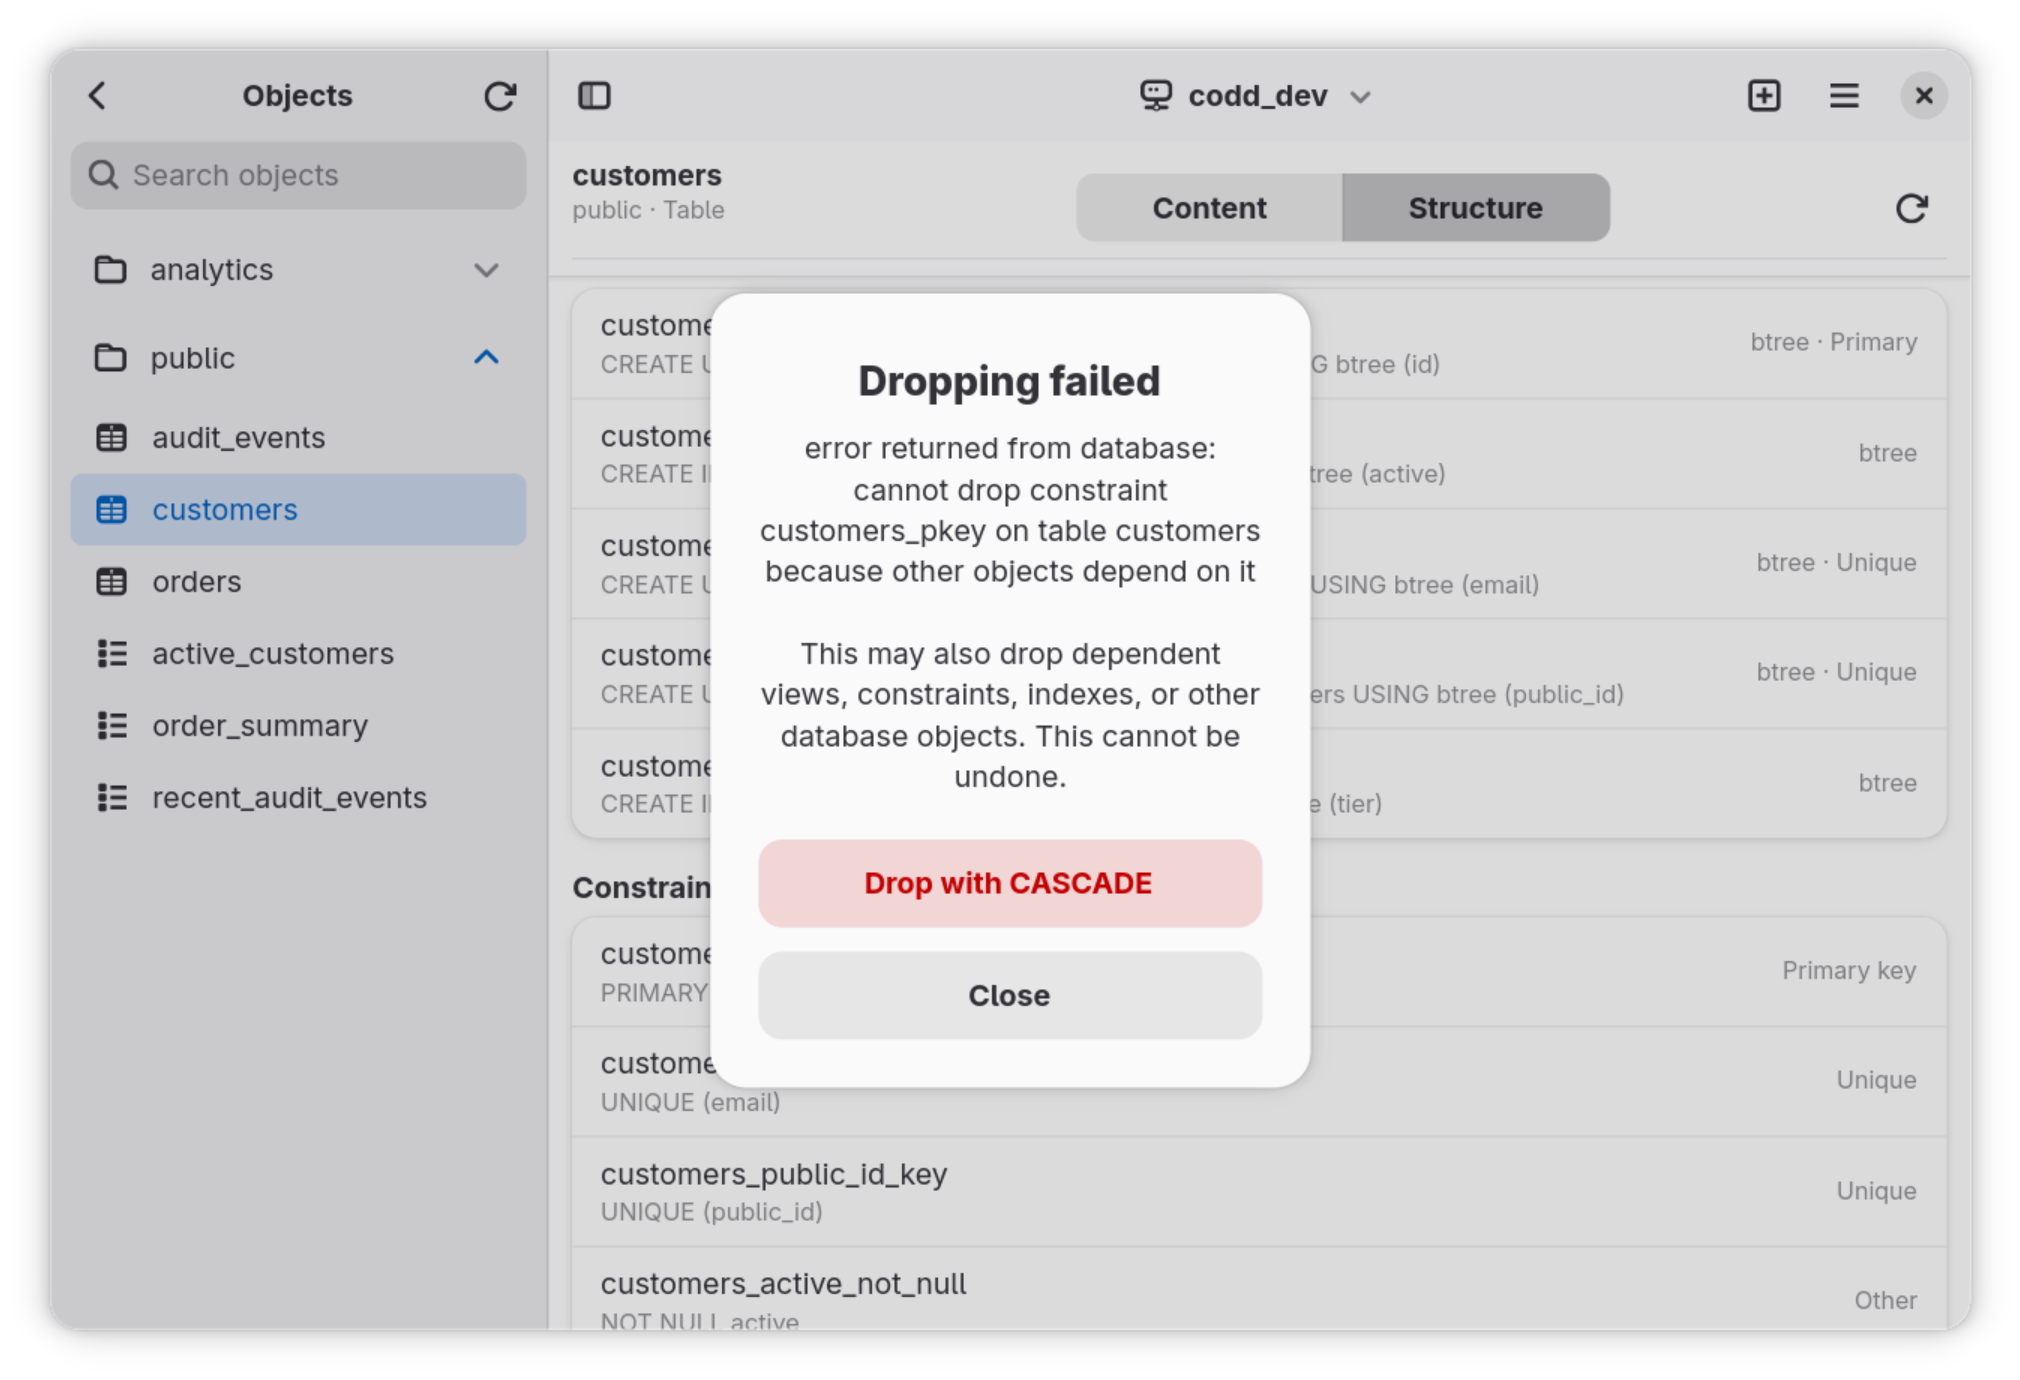Viewport: 2020px width, 1380px height.
Task: Open the hamburger main menu
Action: pos(1844,96)
